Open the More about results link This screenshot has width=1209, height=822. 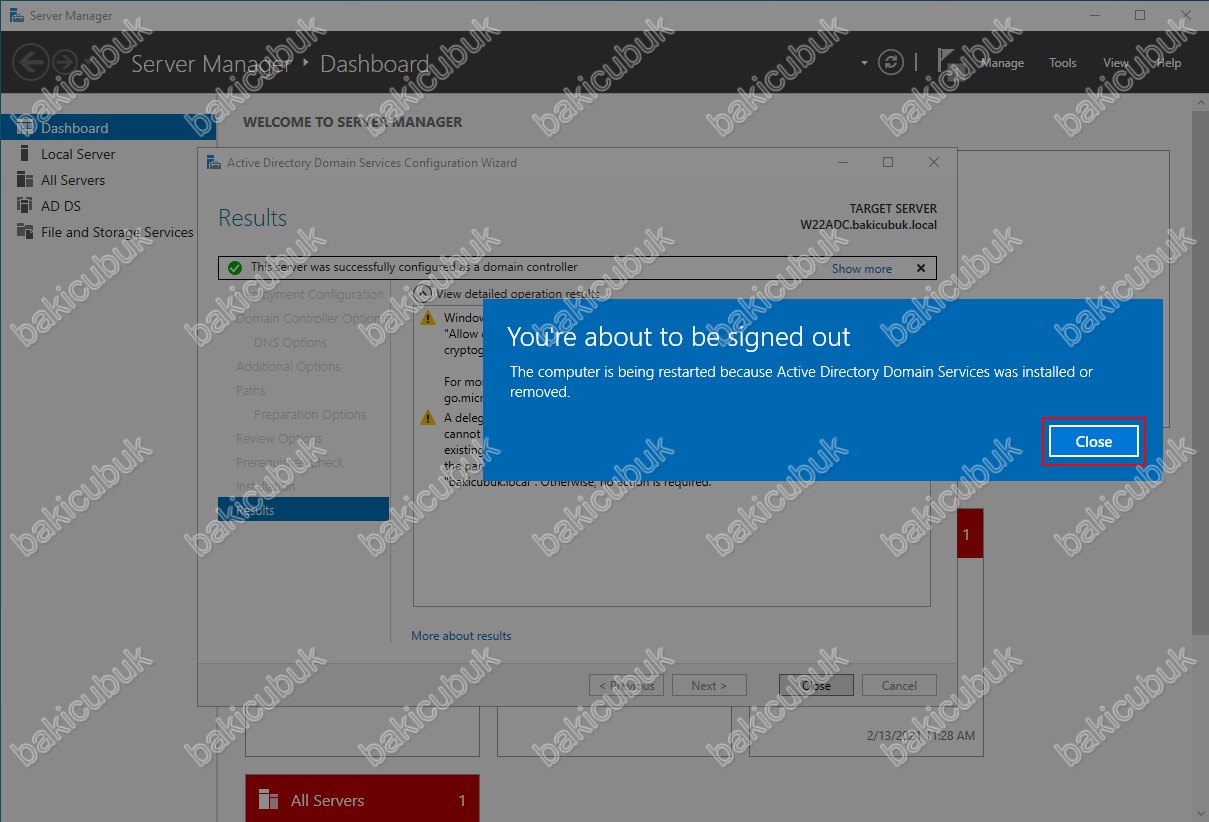tap(461, 636)
